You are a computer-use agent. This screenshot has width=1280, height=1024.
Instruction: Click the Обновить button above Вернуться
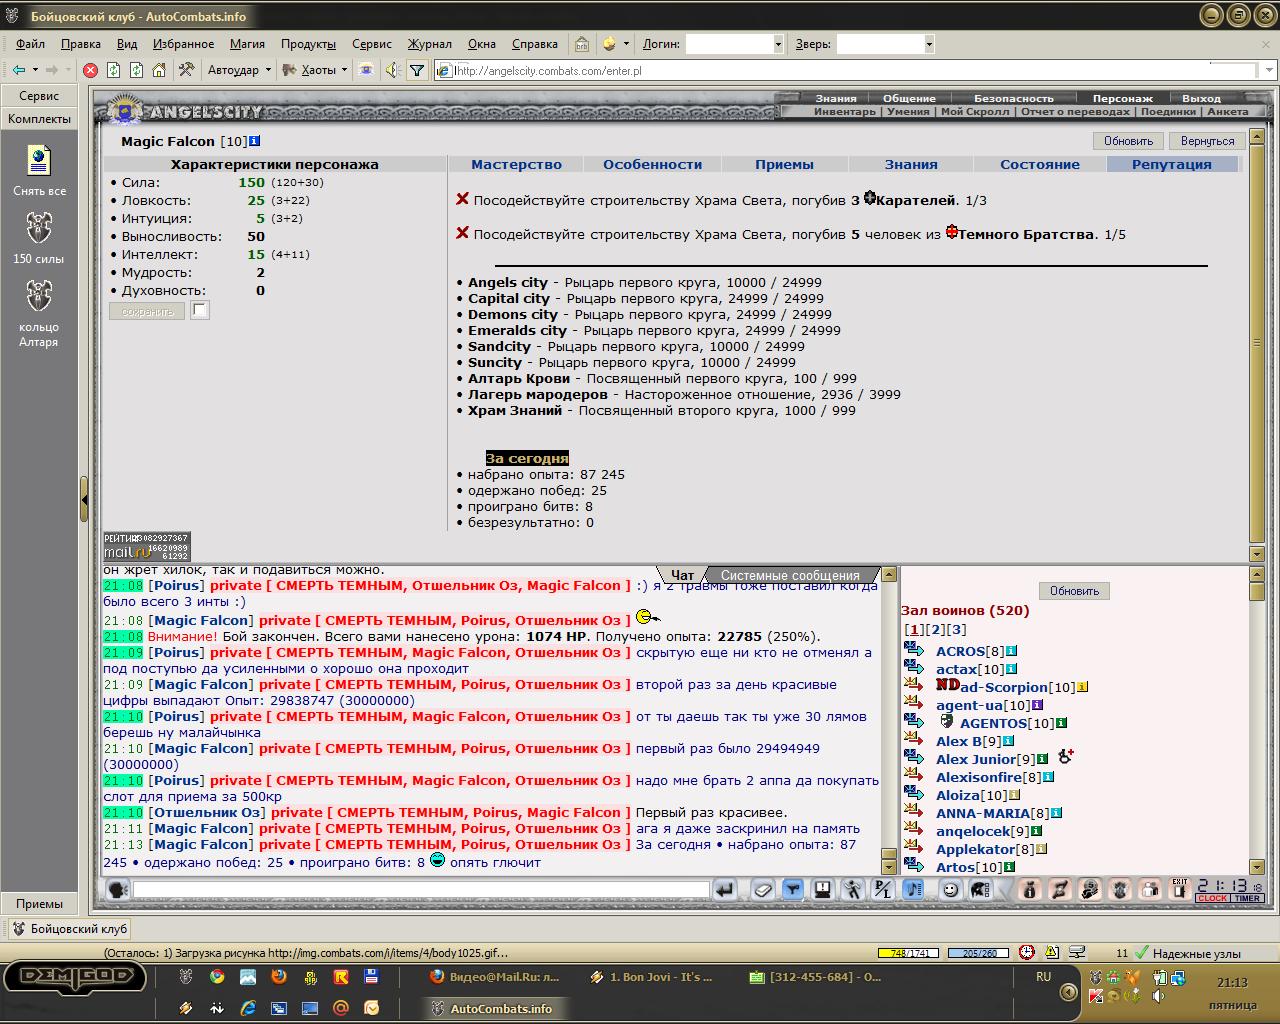click(1128, 141)
